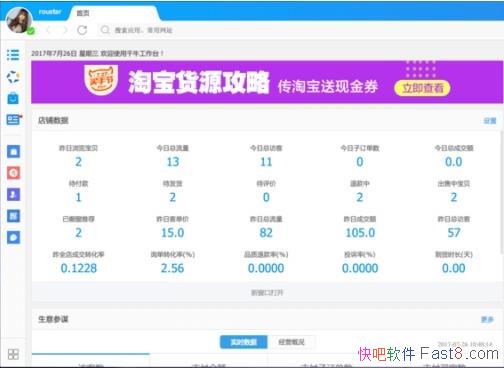Open the bulleted list menu icon in sidebar
The width and height of the screenshot is (504, 368).
click(13, 55)
